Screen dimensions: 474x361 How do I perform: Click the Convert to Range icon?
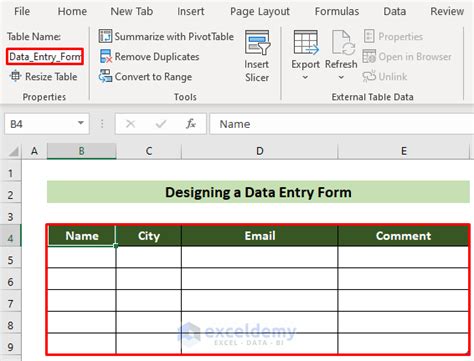(105, 76)
